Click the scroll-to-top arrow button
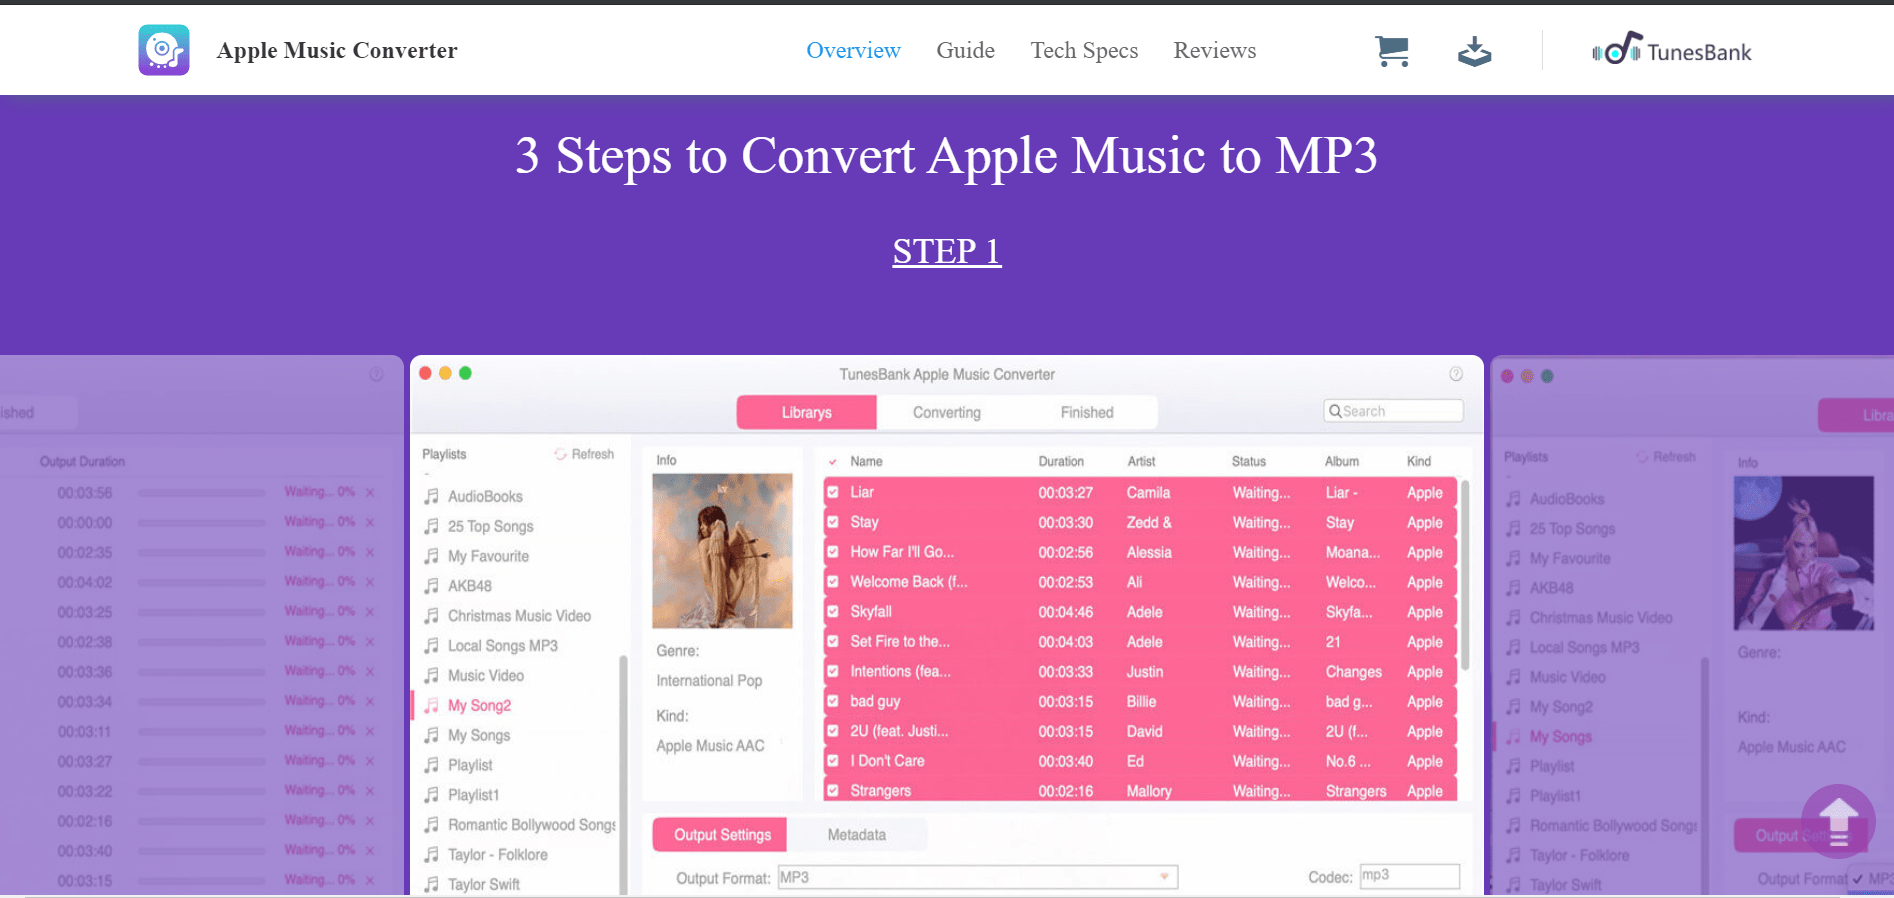This screenshot has height=898, width=1894. point(1838,823)
